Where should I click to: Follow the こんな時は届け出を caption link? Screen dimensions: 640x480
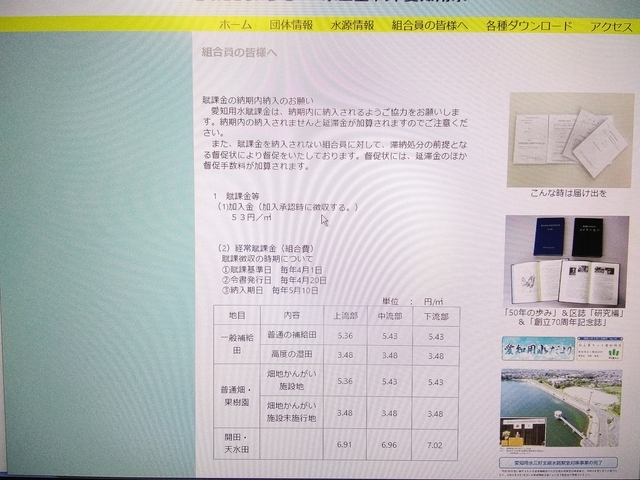pyautogui.click(x=569, y=193)
